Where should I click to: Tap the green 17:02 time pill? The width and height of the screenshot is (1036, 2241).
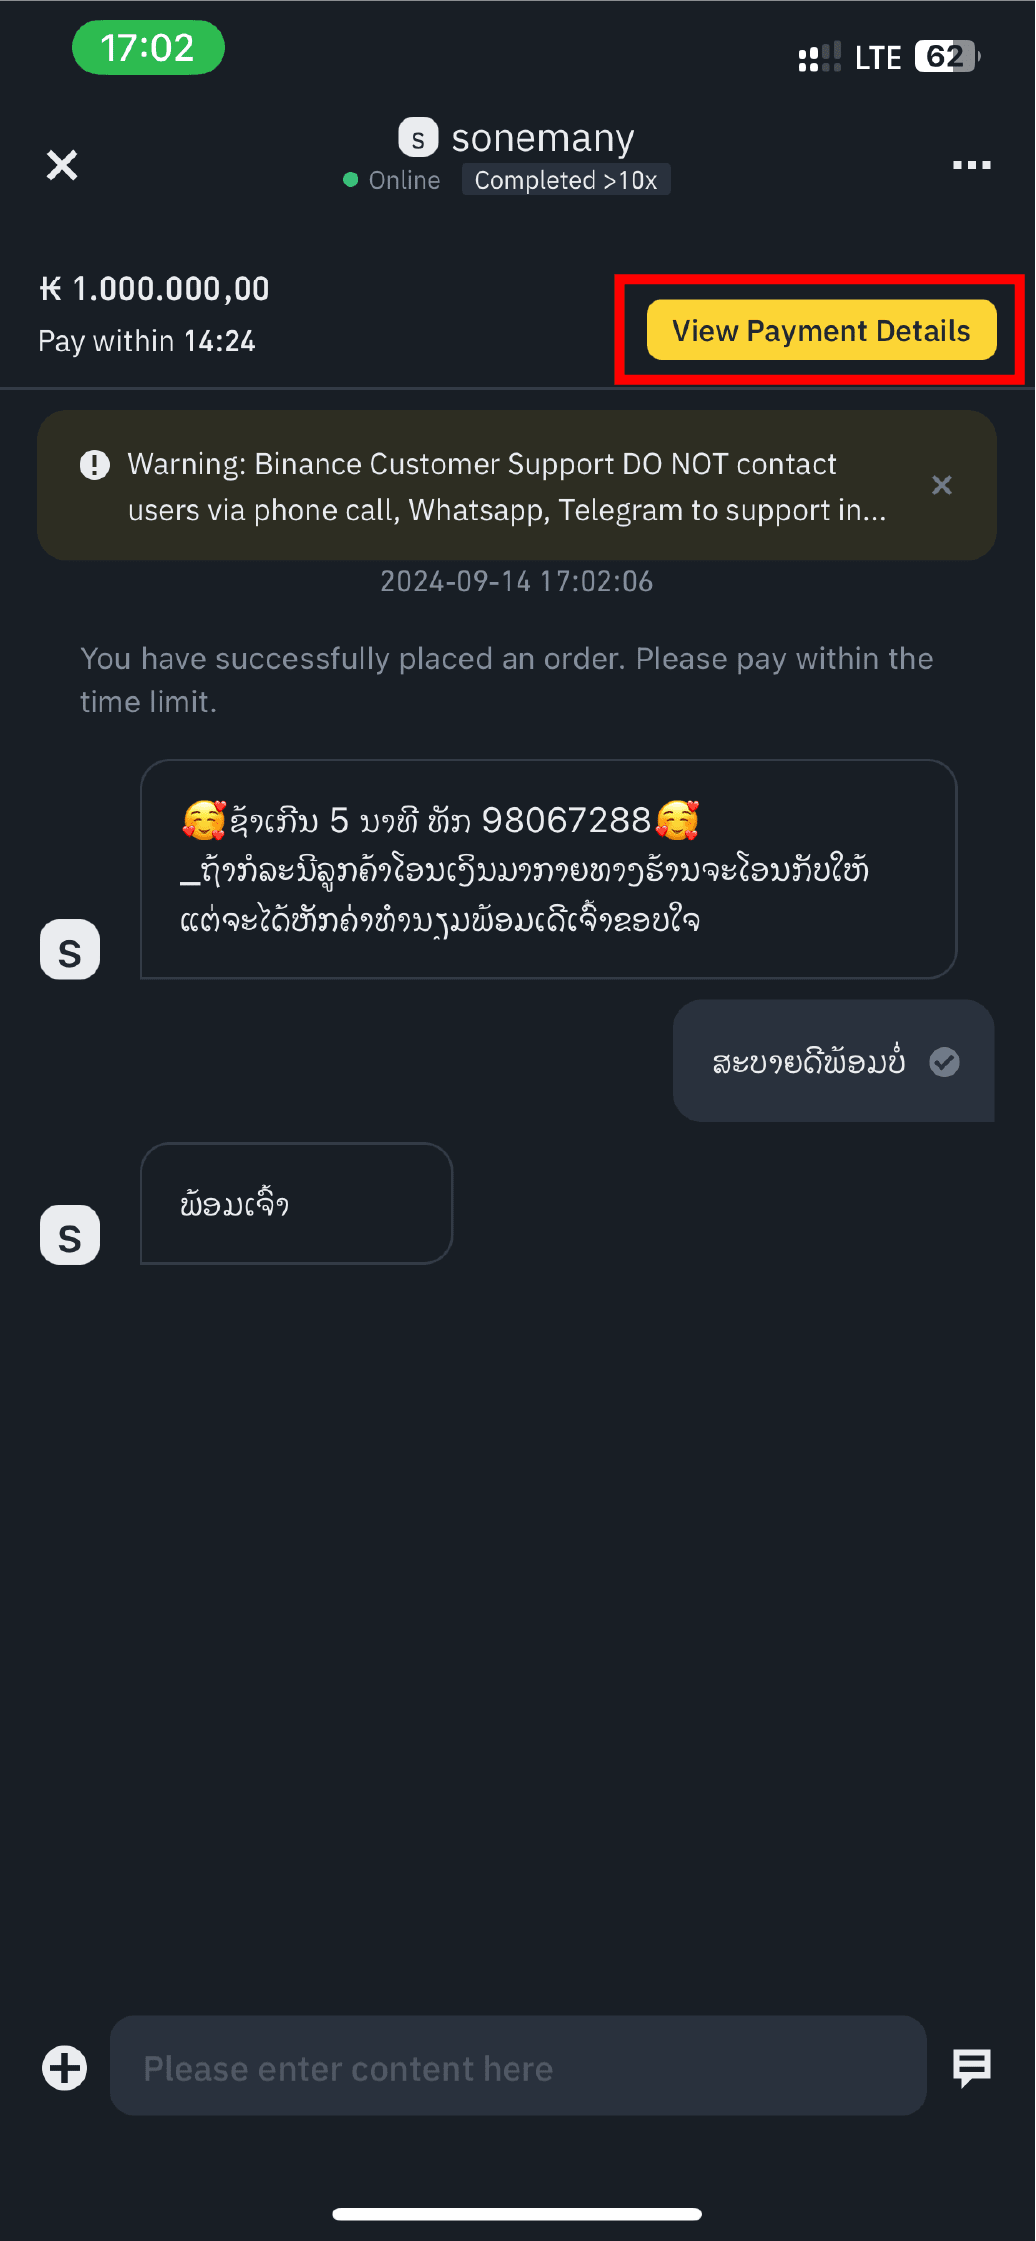coord(148,47)
